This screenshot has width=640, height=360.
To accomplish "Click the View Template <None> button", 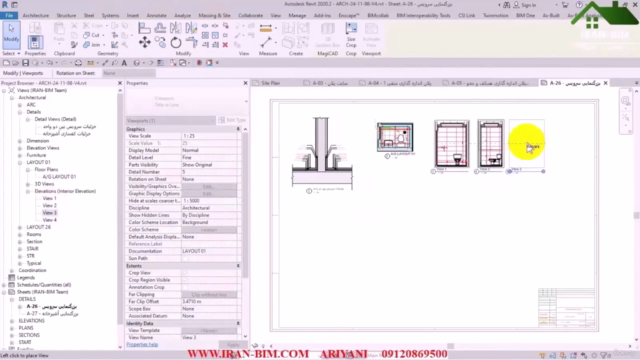I will (209, 331).
